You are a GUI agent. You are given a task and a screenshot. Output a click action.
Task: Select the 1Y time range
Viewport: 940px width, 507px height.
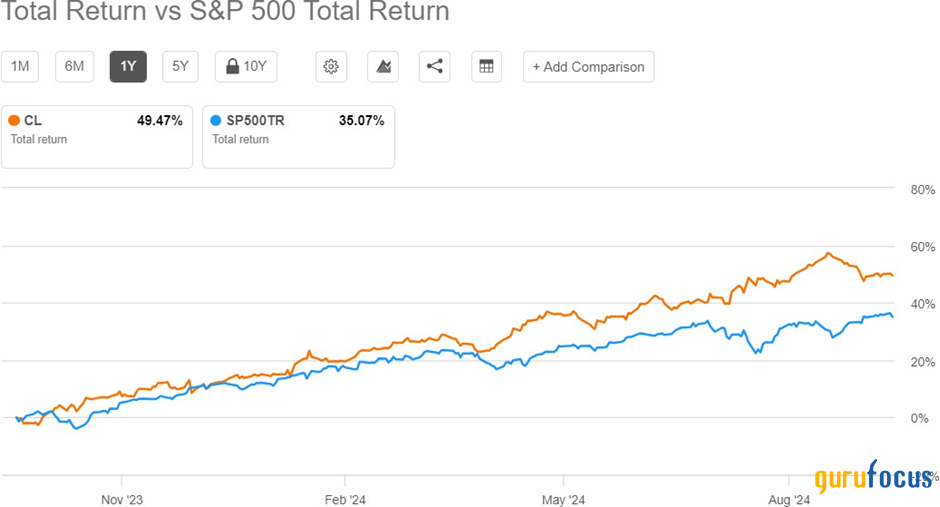(128, 67)
